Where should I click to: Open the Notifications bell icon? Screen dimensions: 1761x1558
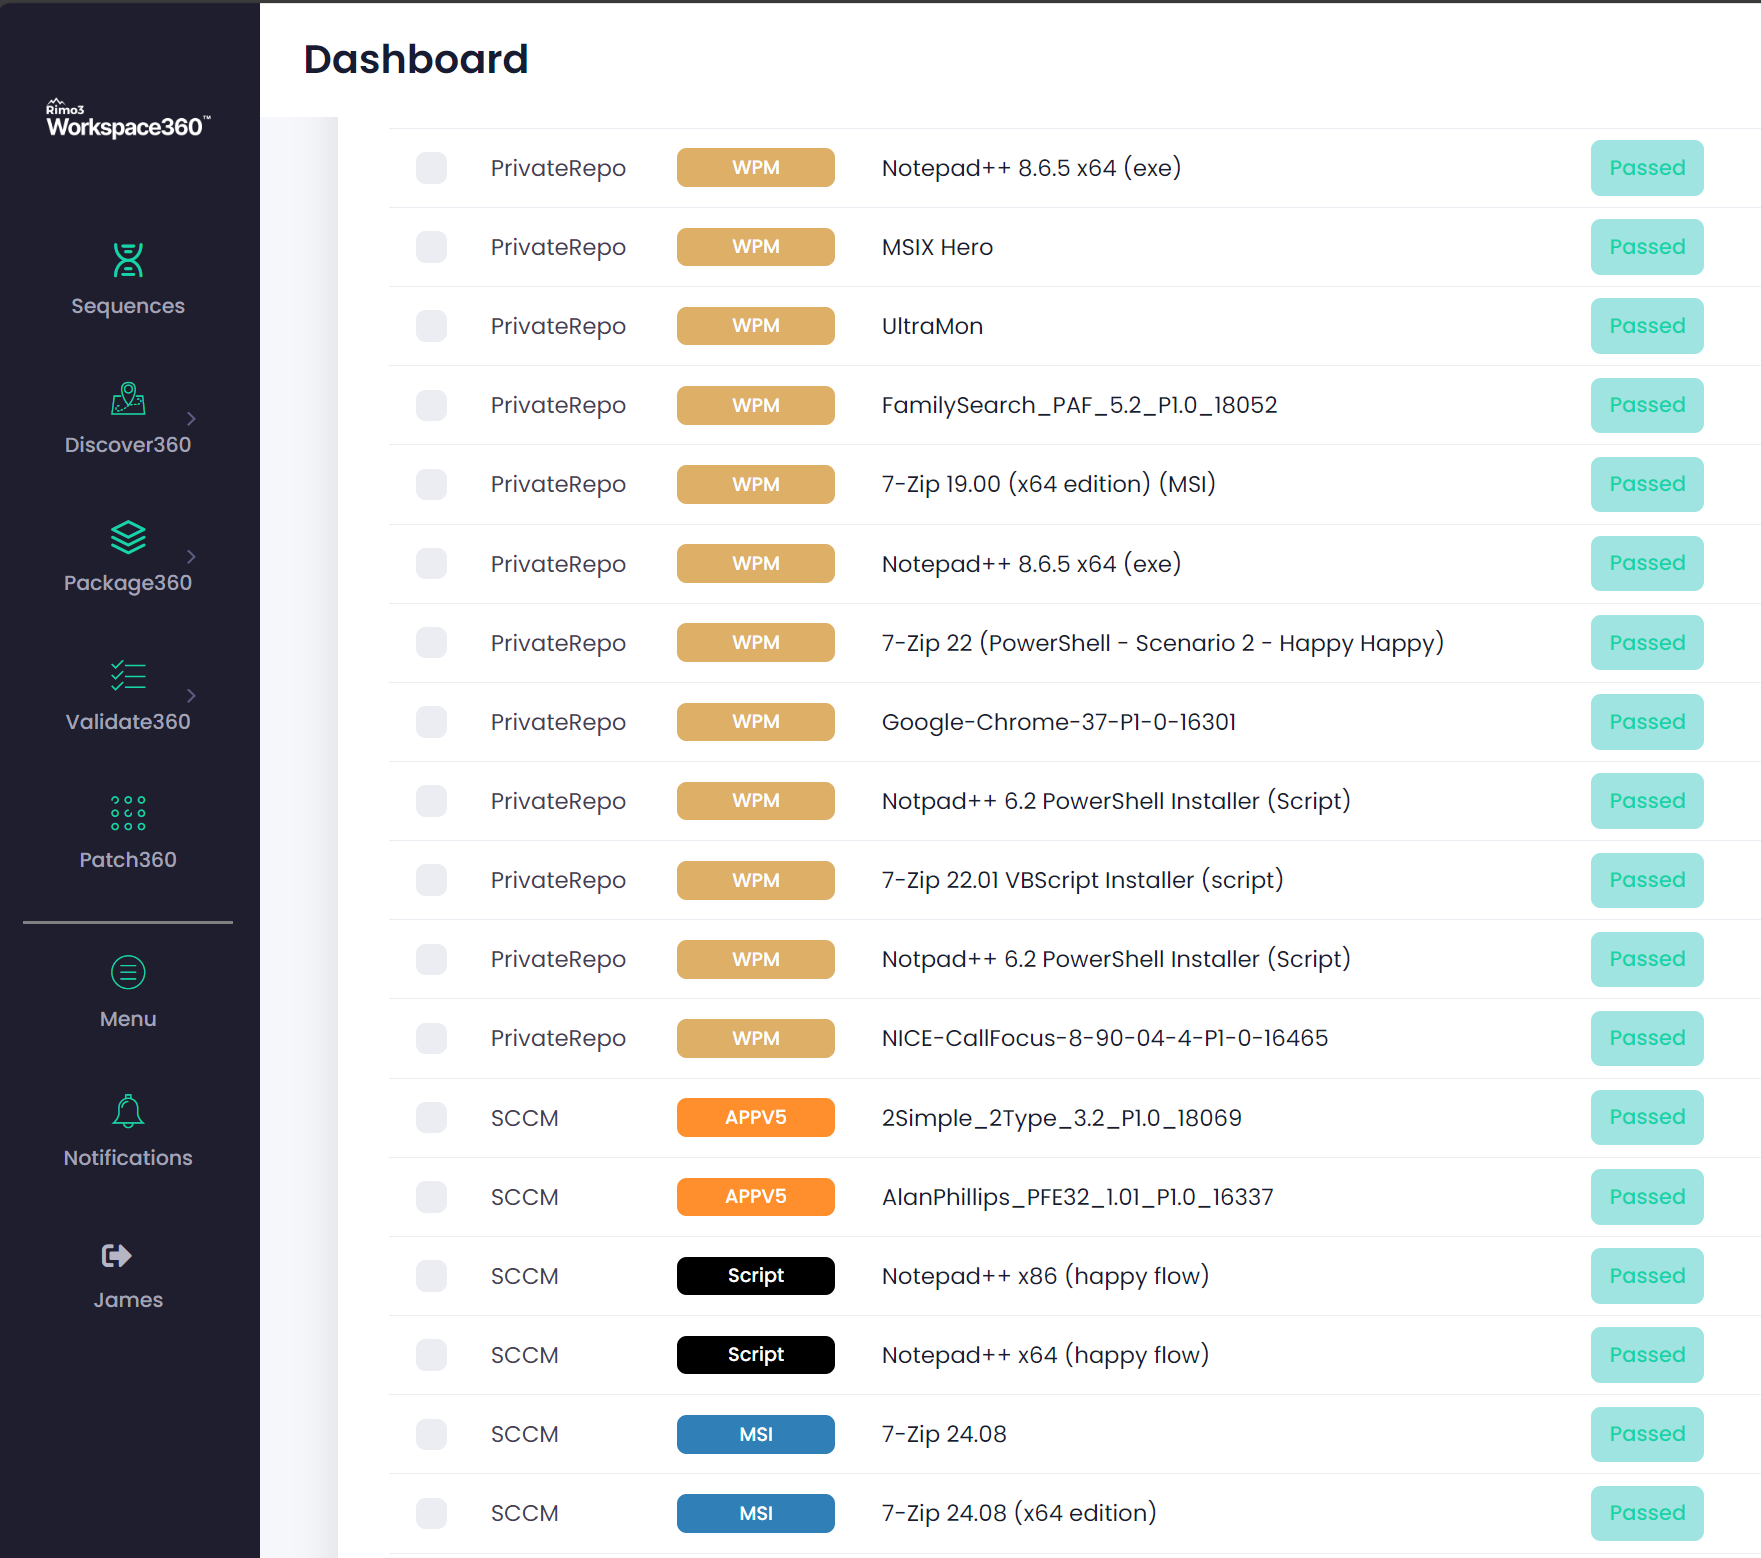point(128,1111)
